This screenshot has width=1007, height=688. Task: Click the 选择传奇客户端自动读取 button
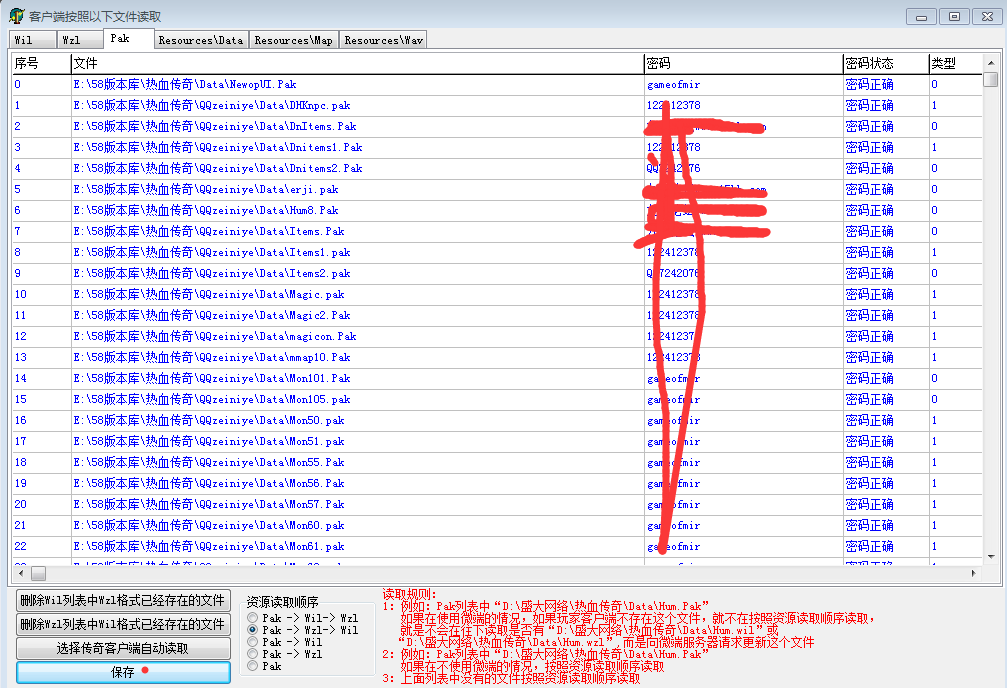coord(123,648)
